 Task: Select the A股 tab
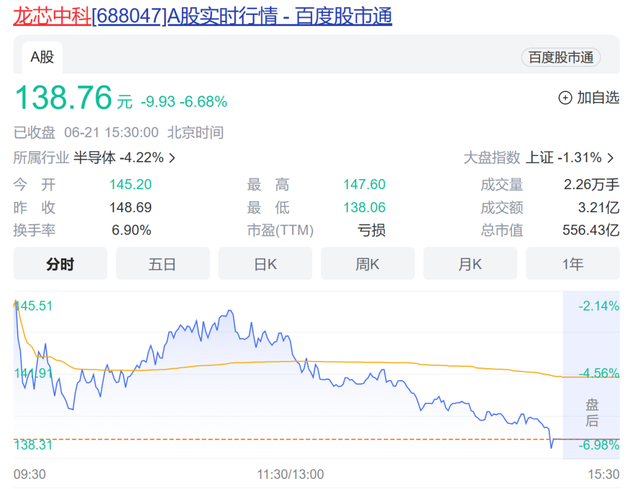42,57
